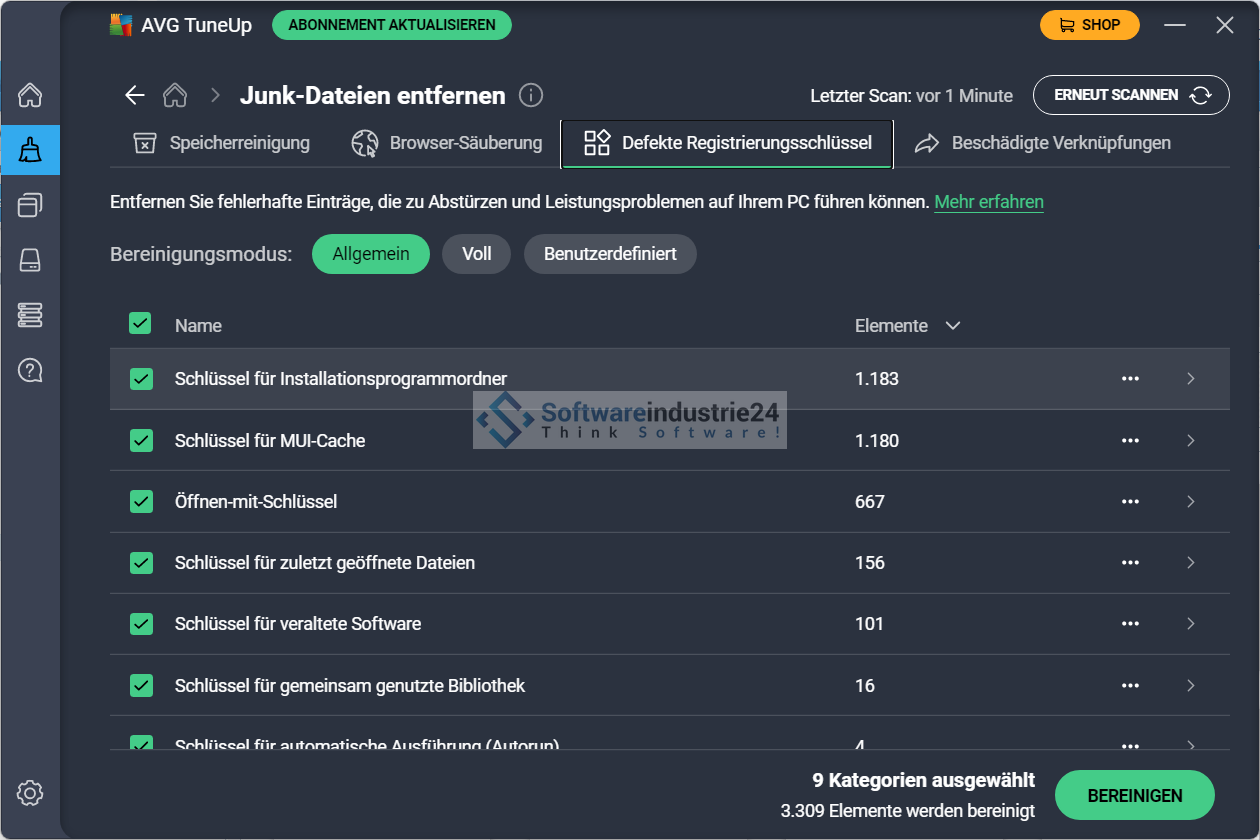The height and width of the screenshot is (840, 1260).
Task: Expand the Öffnen-mit-Schlüssel row chevron
Action: pyautogui.click(x=1190, y=502)
